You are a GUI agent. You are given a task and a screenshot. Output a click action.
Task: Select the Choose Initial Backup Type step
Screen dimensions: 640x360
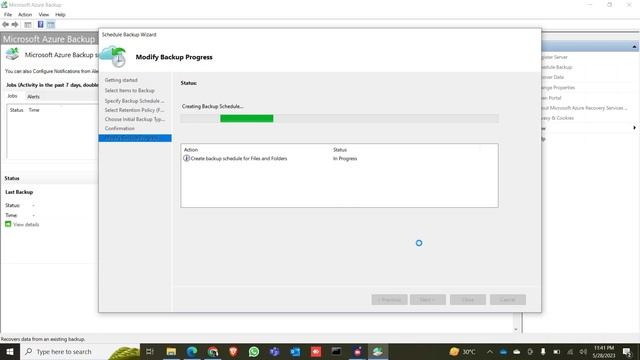(x=135, y=120)
